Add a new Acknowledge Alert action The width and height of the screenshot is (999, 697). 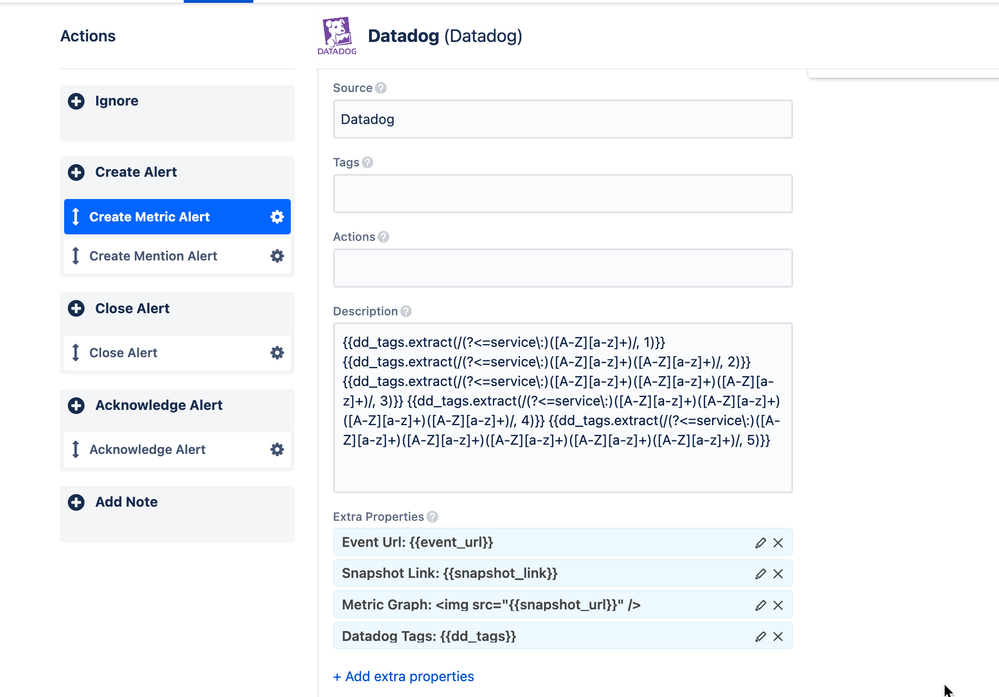coord(76,406)
